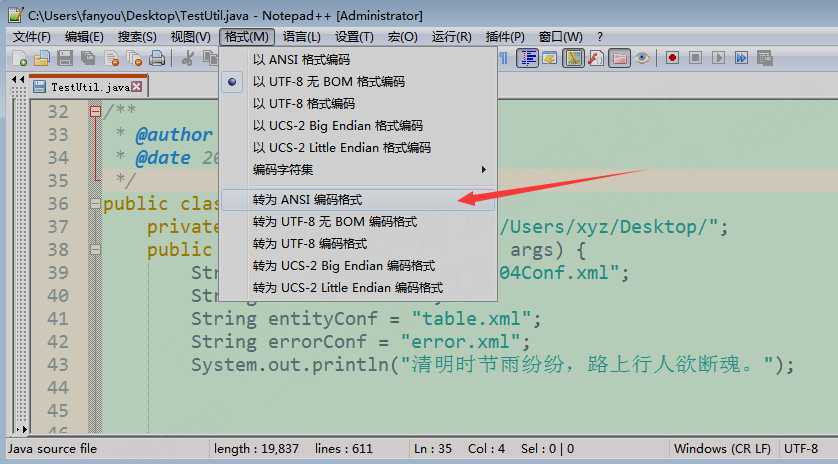Click Java source file status text
The image size is (838, 464).
click(x=52, y=448)
